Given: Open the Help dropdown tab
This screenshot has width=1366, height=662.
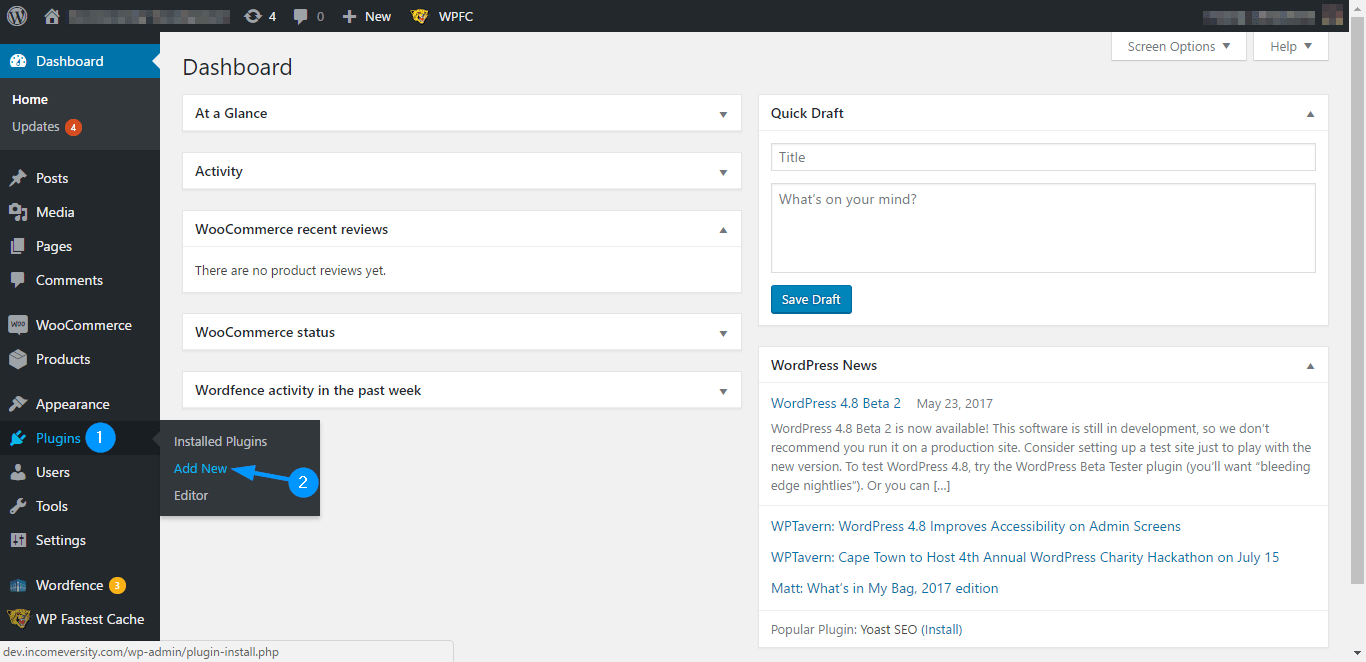Looking at the screenshot, I should [x=1291, y=46].
